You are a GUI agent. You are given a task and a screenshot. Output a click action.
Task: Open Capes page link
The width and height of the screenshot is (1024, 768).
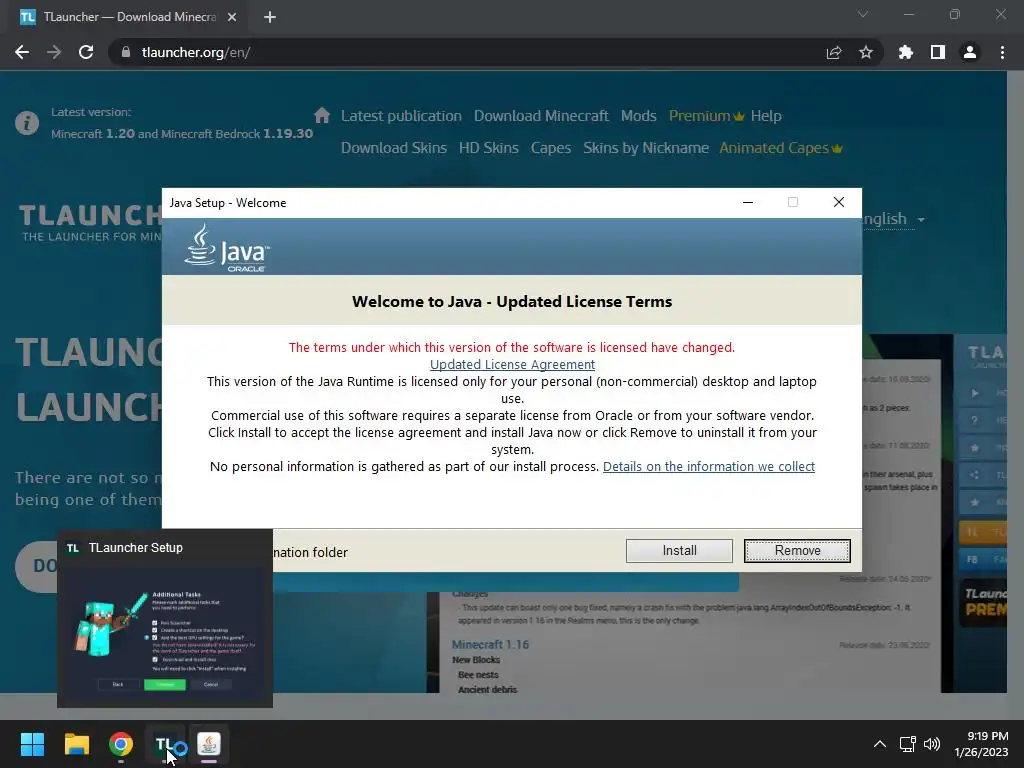[551, 148]
